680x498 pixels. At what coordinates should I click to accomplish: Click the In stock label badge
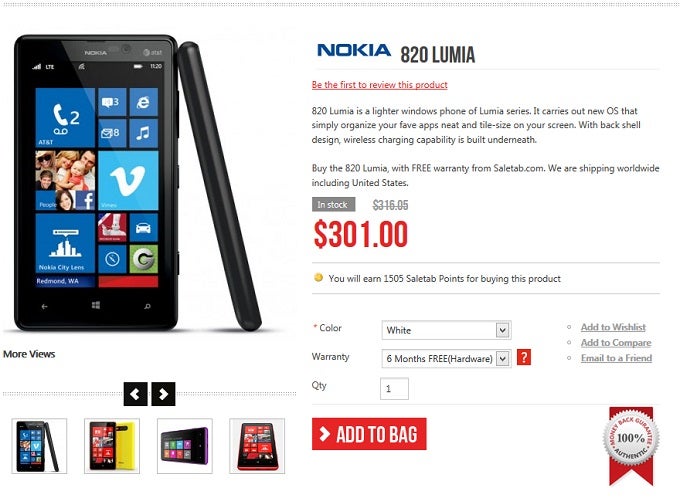click(333, 204)
